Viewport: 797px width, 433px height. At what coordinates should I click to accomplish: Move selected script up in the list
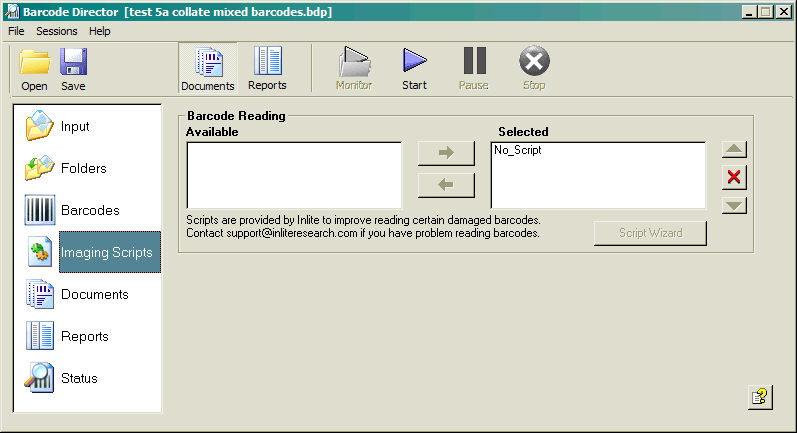734,149
